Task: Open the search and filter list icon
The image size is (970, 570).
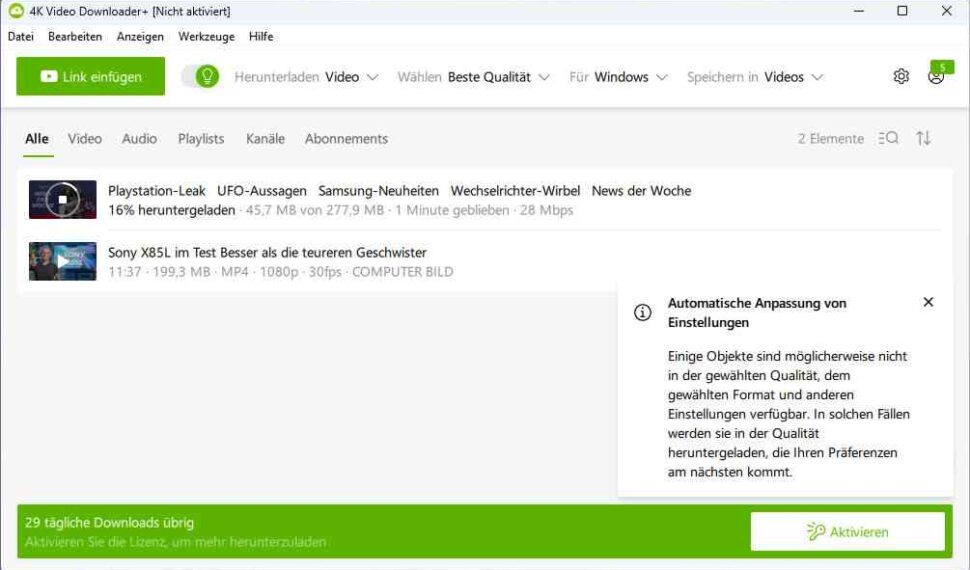Action: coord(888,139)
